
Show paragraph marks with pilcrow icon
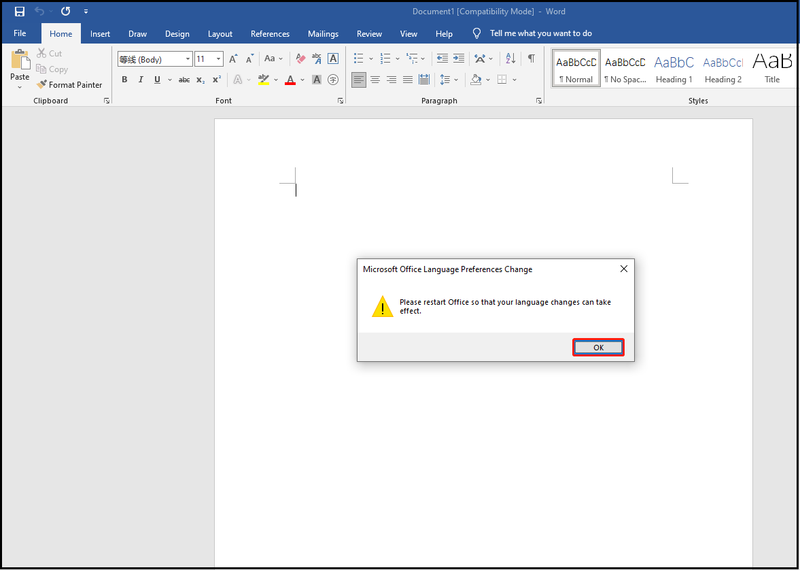[x=531, y=59]
